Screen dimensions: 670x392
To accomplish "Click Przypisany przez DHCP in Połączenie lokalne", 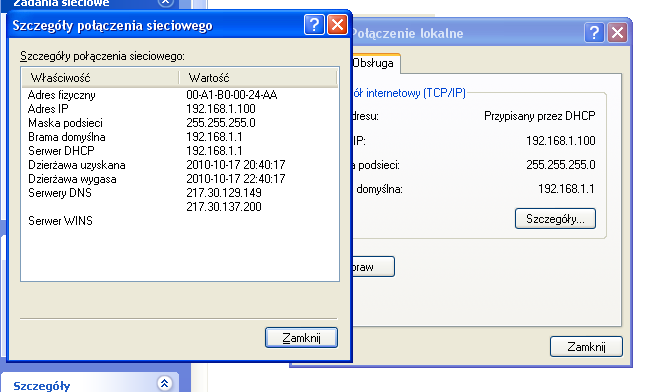I will click(540, 116).
